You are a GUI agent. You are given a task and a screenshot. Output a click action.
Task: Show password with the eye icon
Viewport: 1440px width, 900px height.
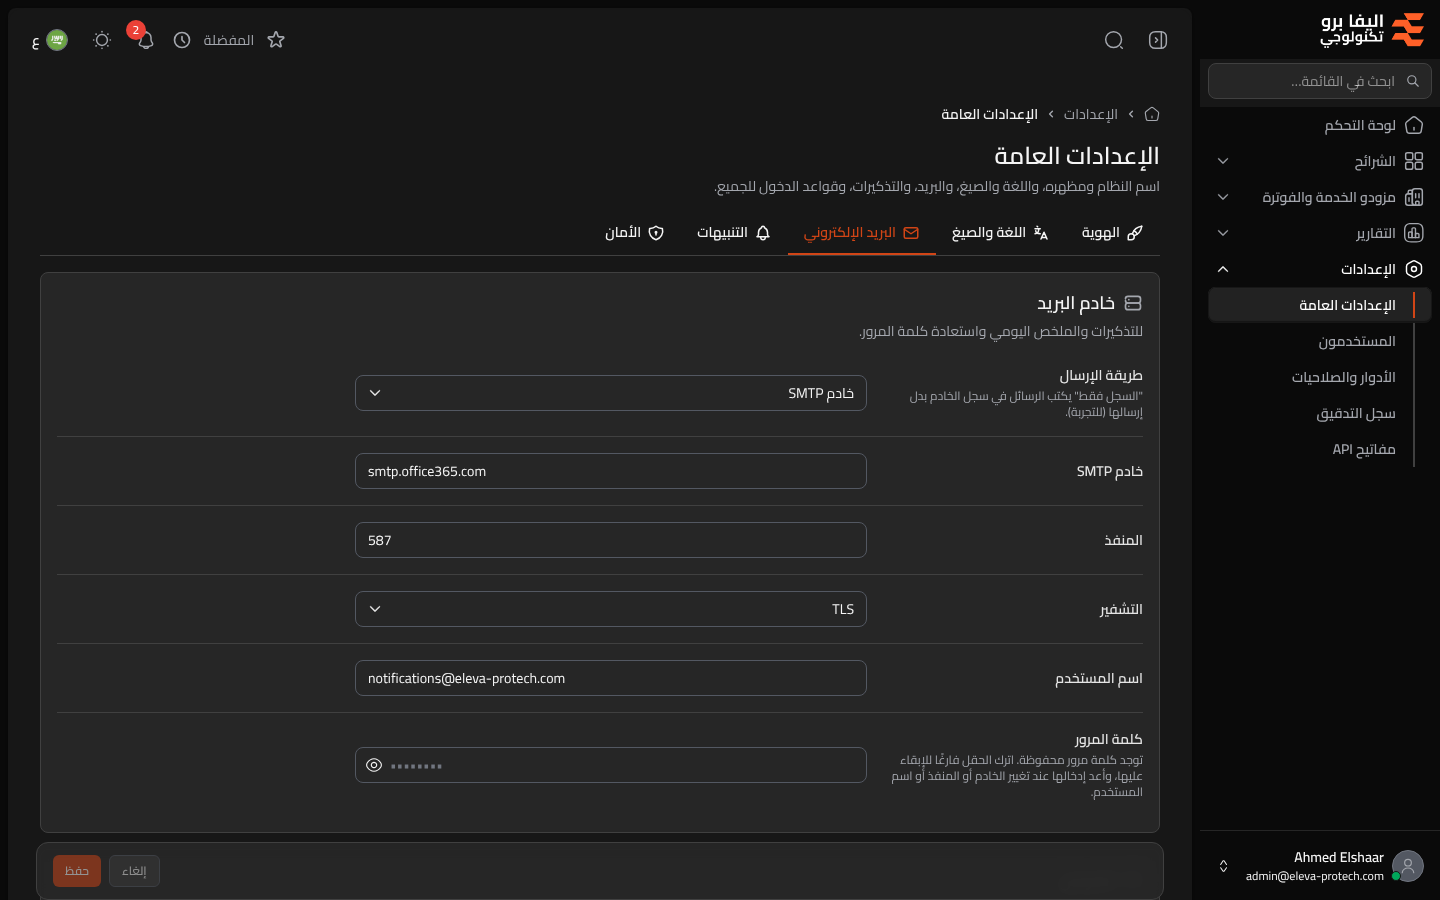click(x=374, y=765)
